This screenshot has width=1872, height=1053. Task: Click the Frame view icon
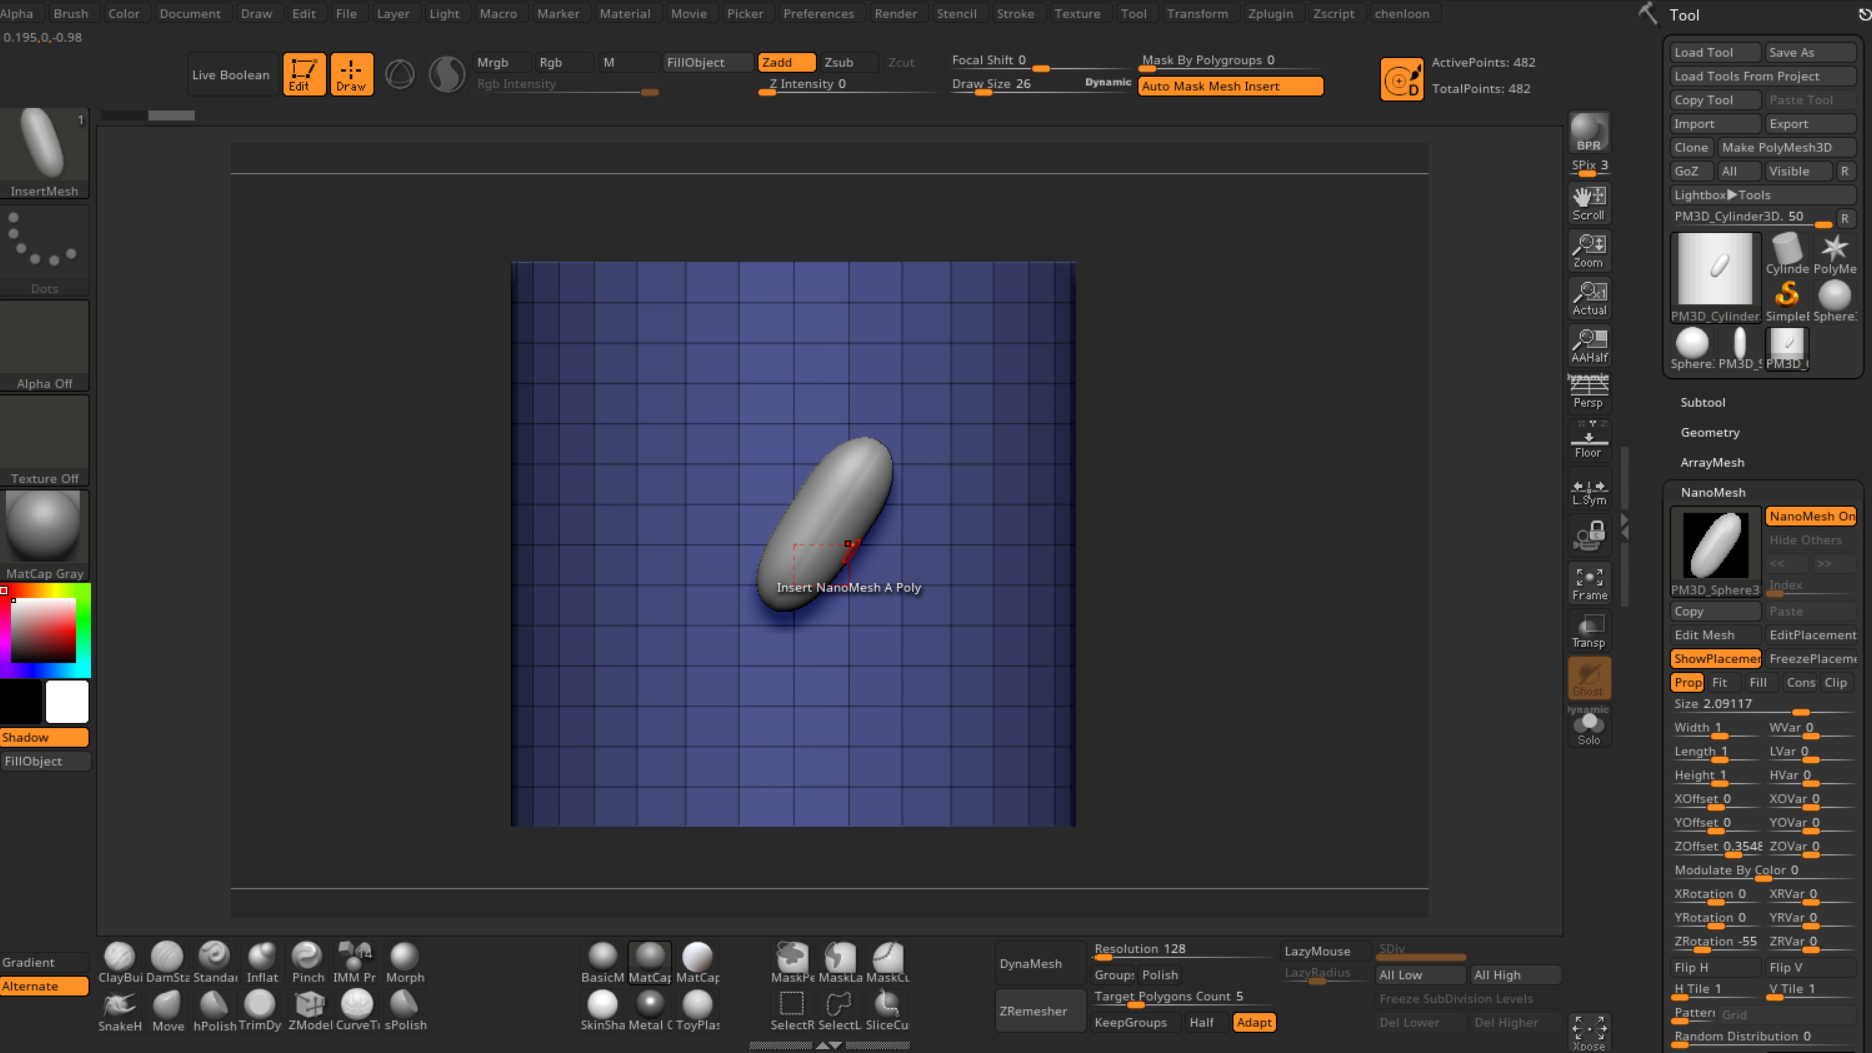click(1588, 583)
